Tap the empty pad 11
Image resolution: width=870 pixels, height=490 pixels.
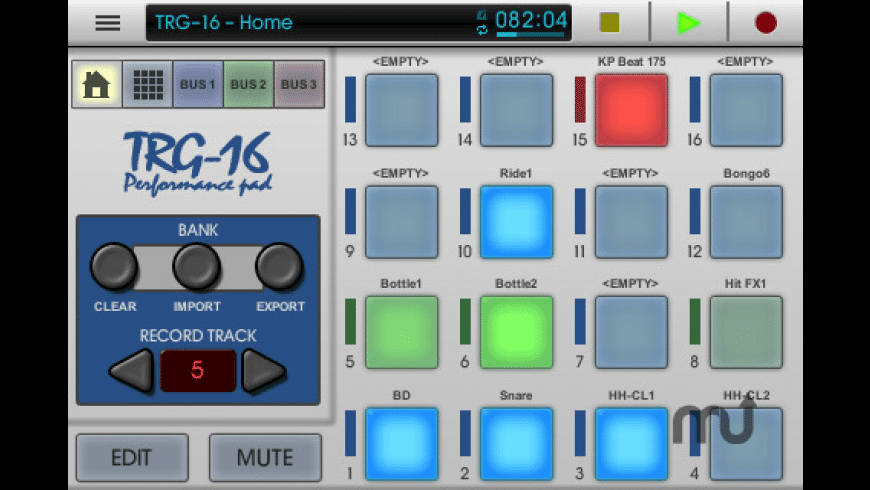(x=631, y=222)
